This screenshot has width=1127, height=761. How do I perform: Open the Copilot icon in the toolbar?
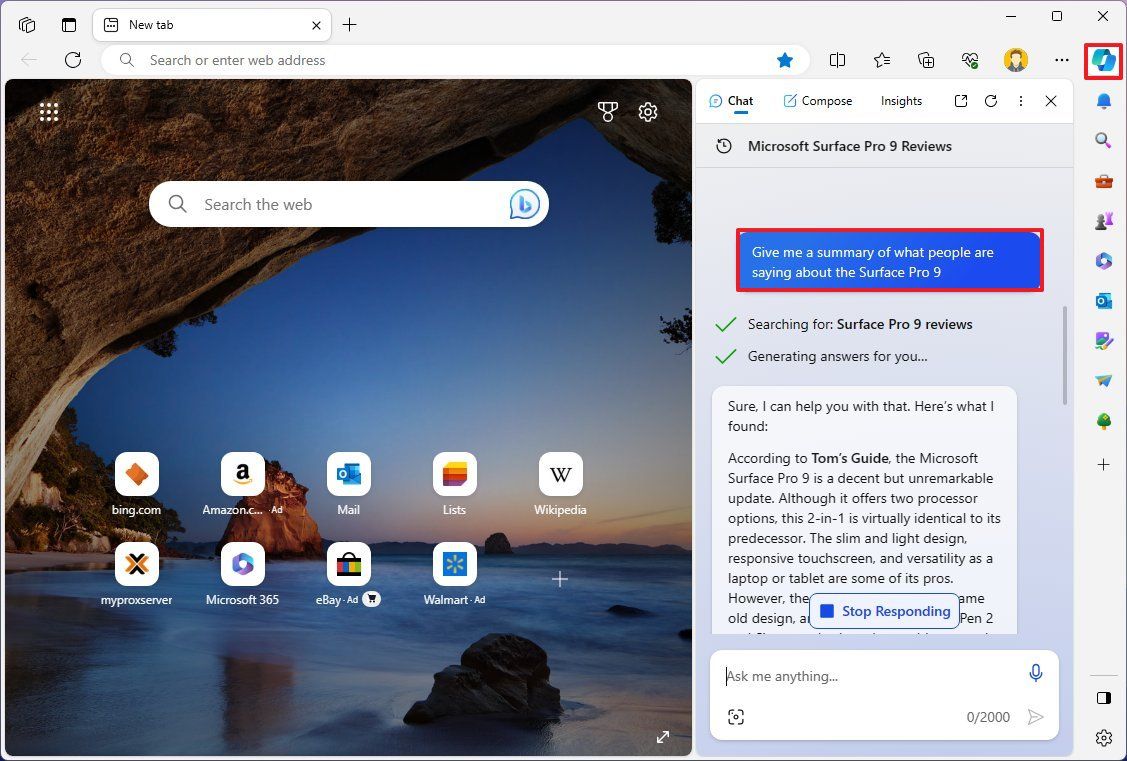tap(1103, 60)
